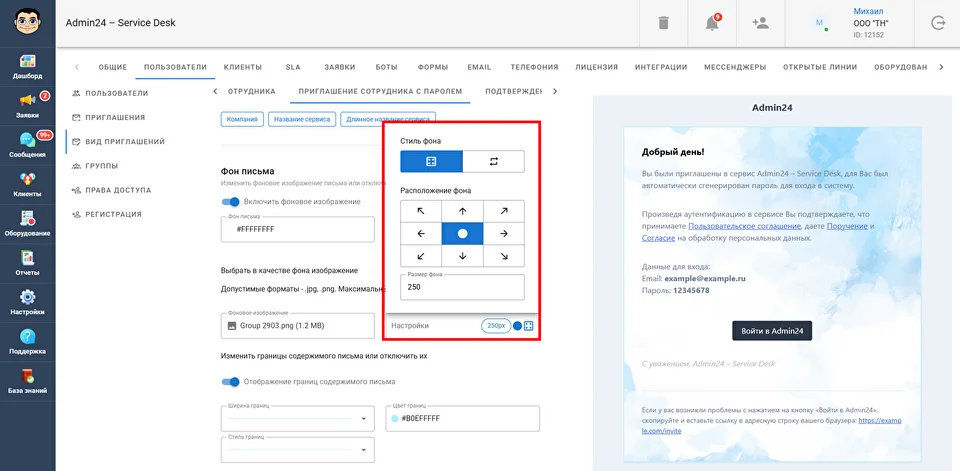Open Оборудование in the left sidebar
The width and height of the screenshot is (960, 471).
click(27, 223)
